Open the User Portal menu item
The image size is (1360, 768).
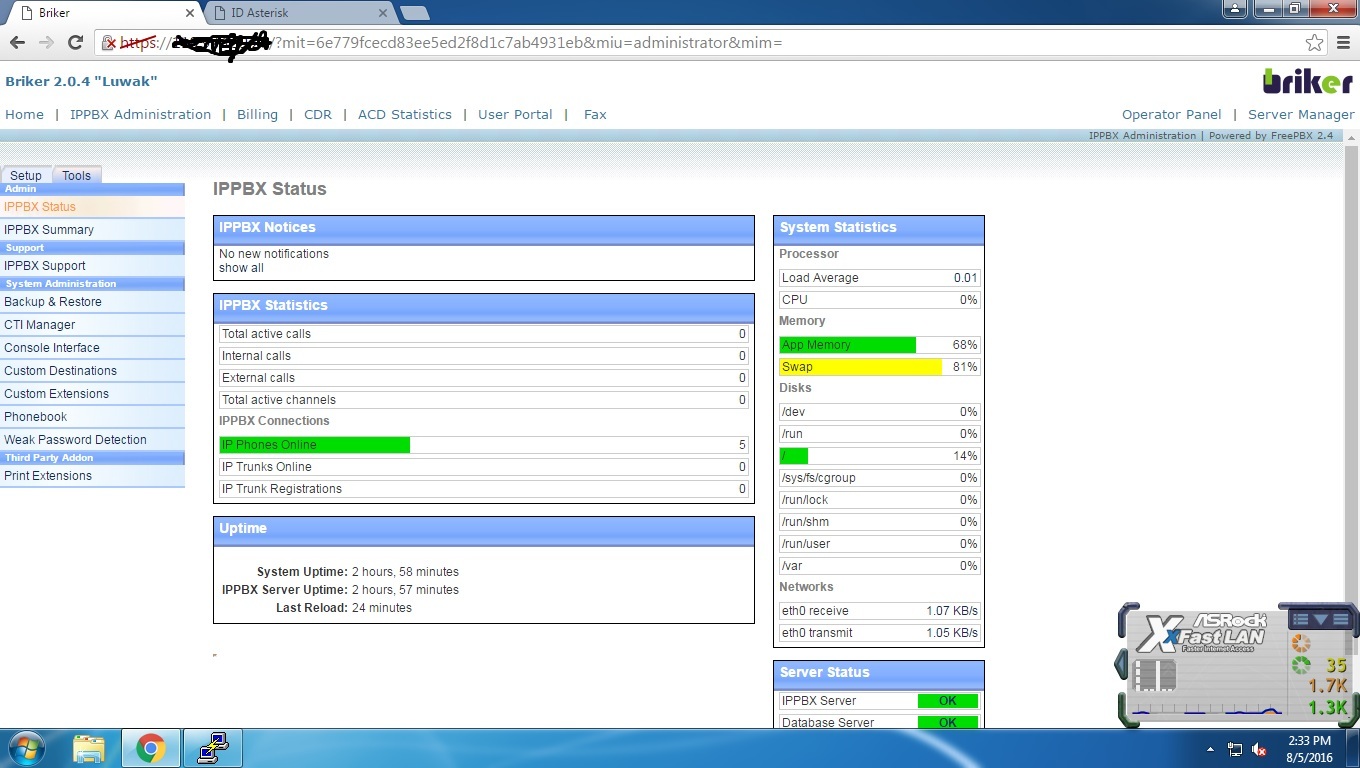[x=515, y=114]
